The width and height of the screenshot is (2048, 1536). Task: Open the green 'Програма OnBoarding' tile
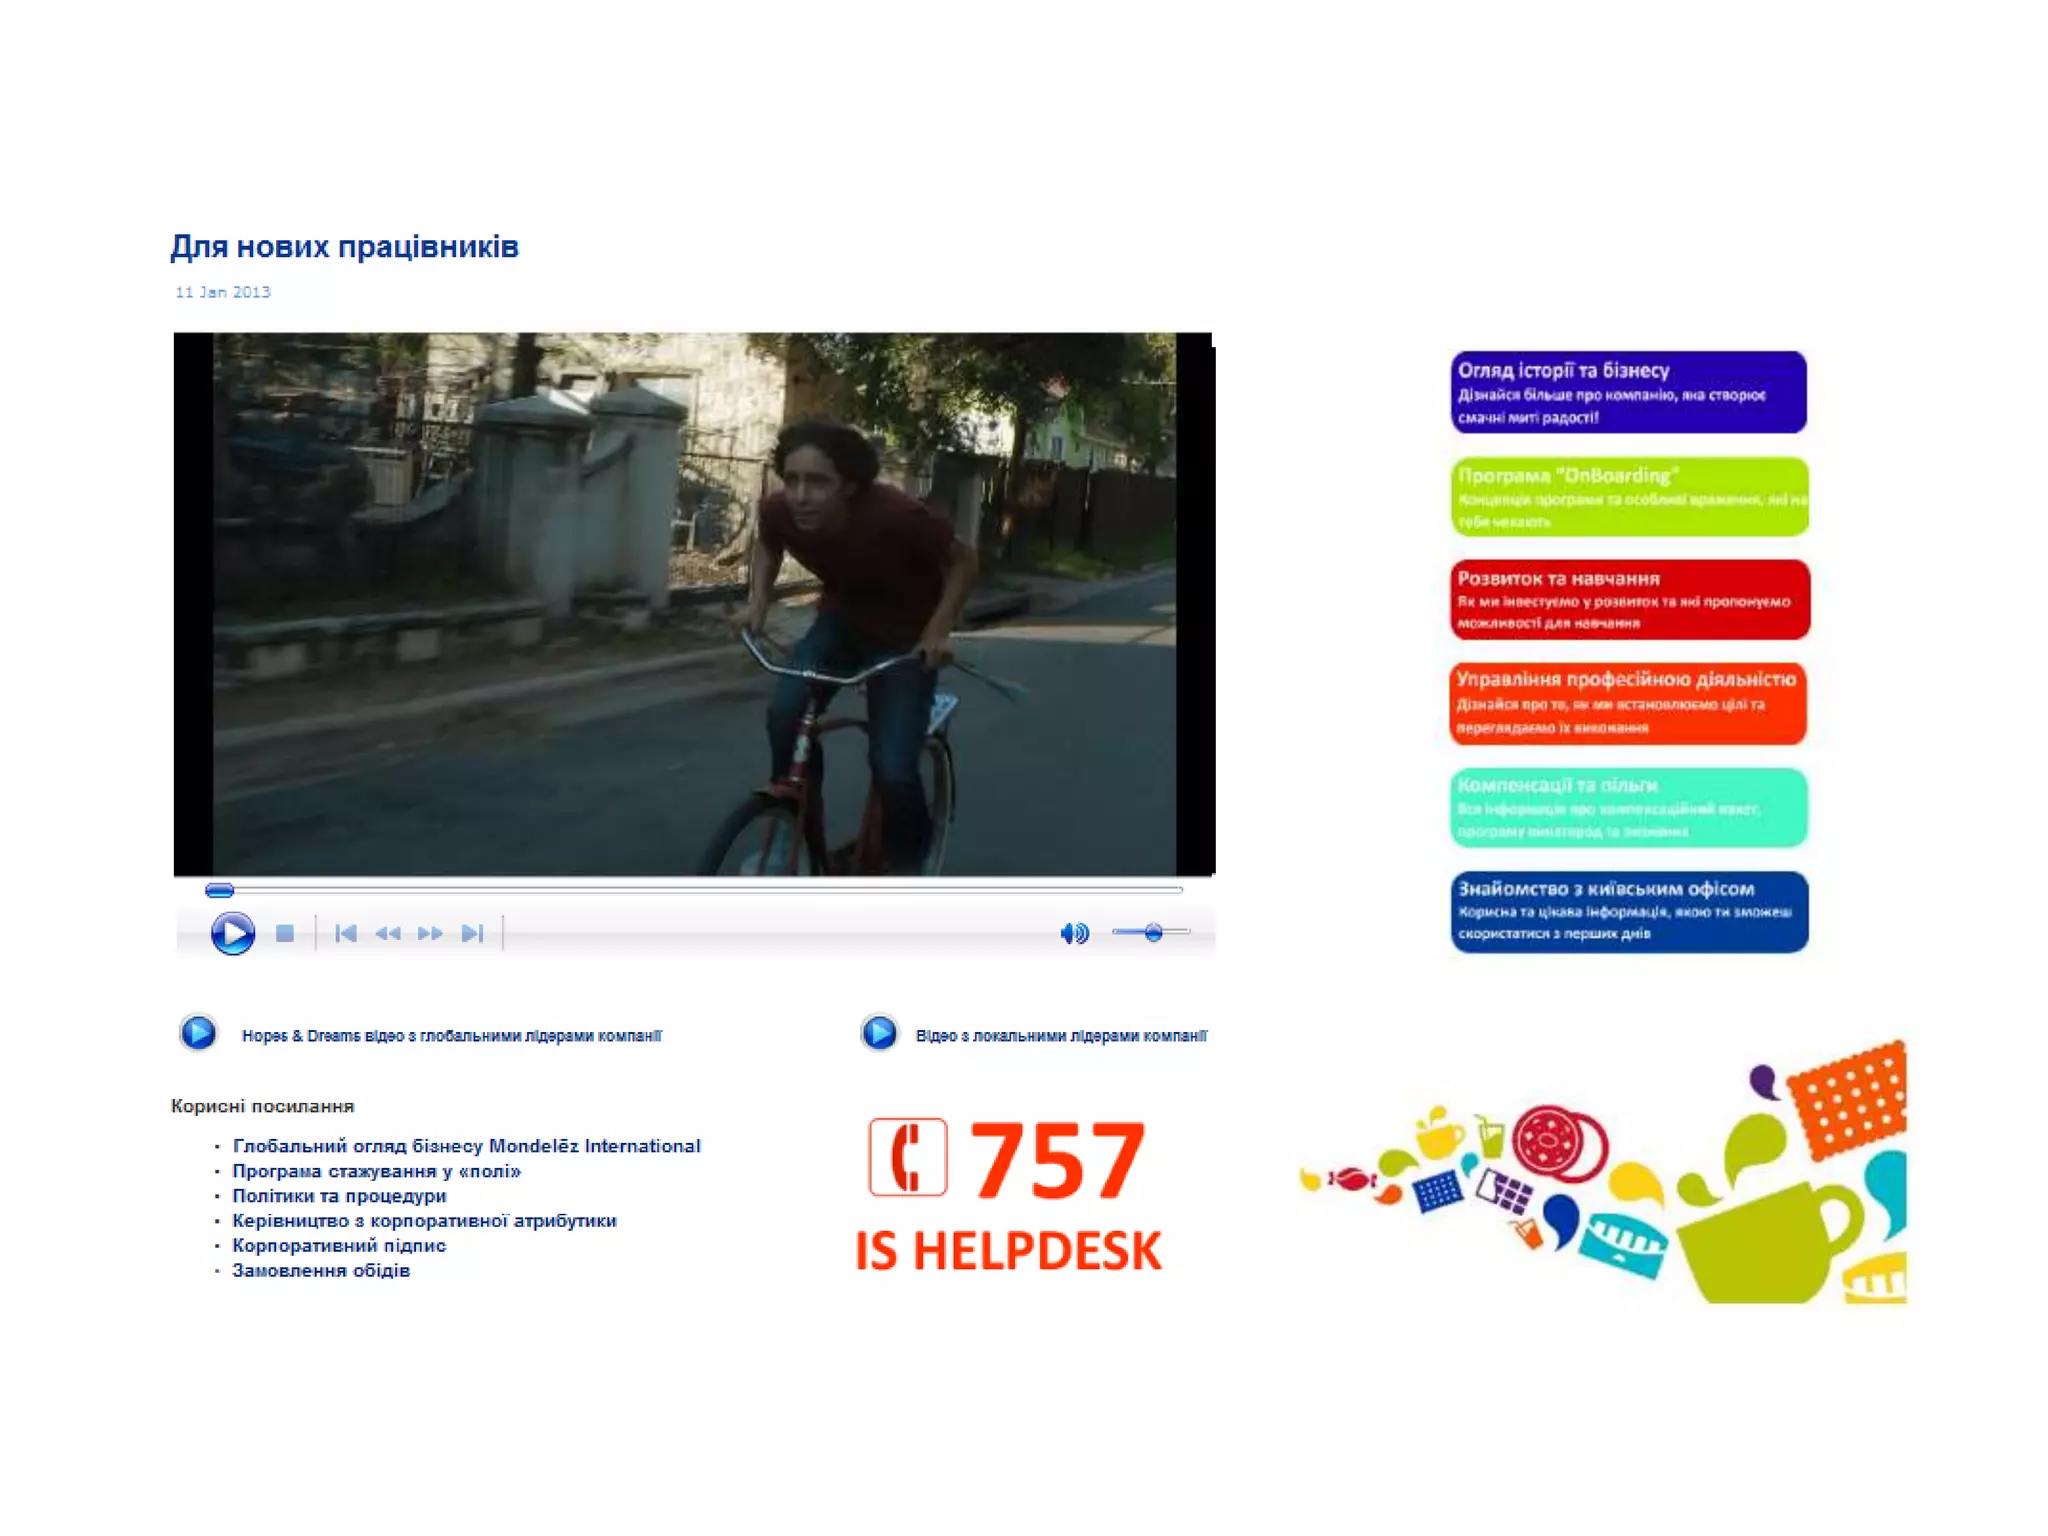coord(1628,497)
